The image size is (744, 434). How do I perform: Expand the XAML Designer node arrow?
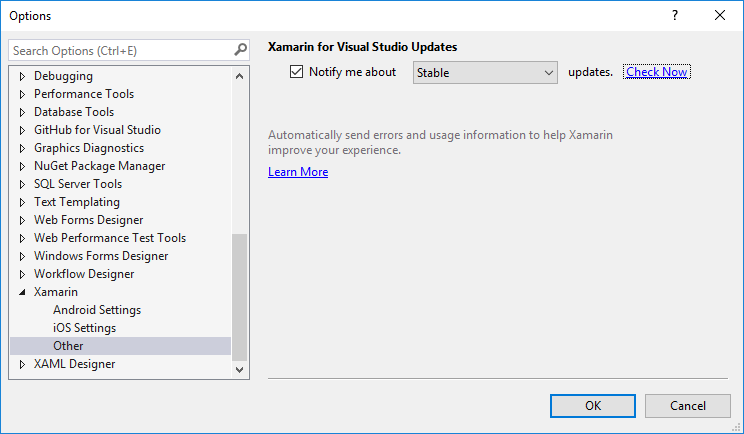point(22,364)
